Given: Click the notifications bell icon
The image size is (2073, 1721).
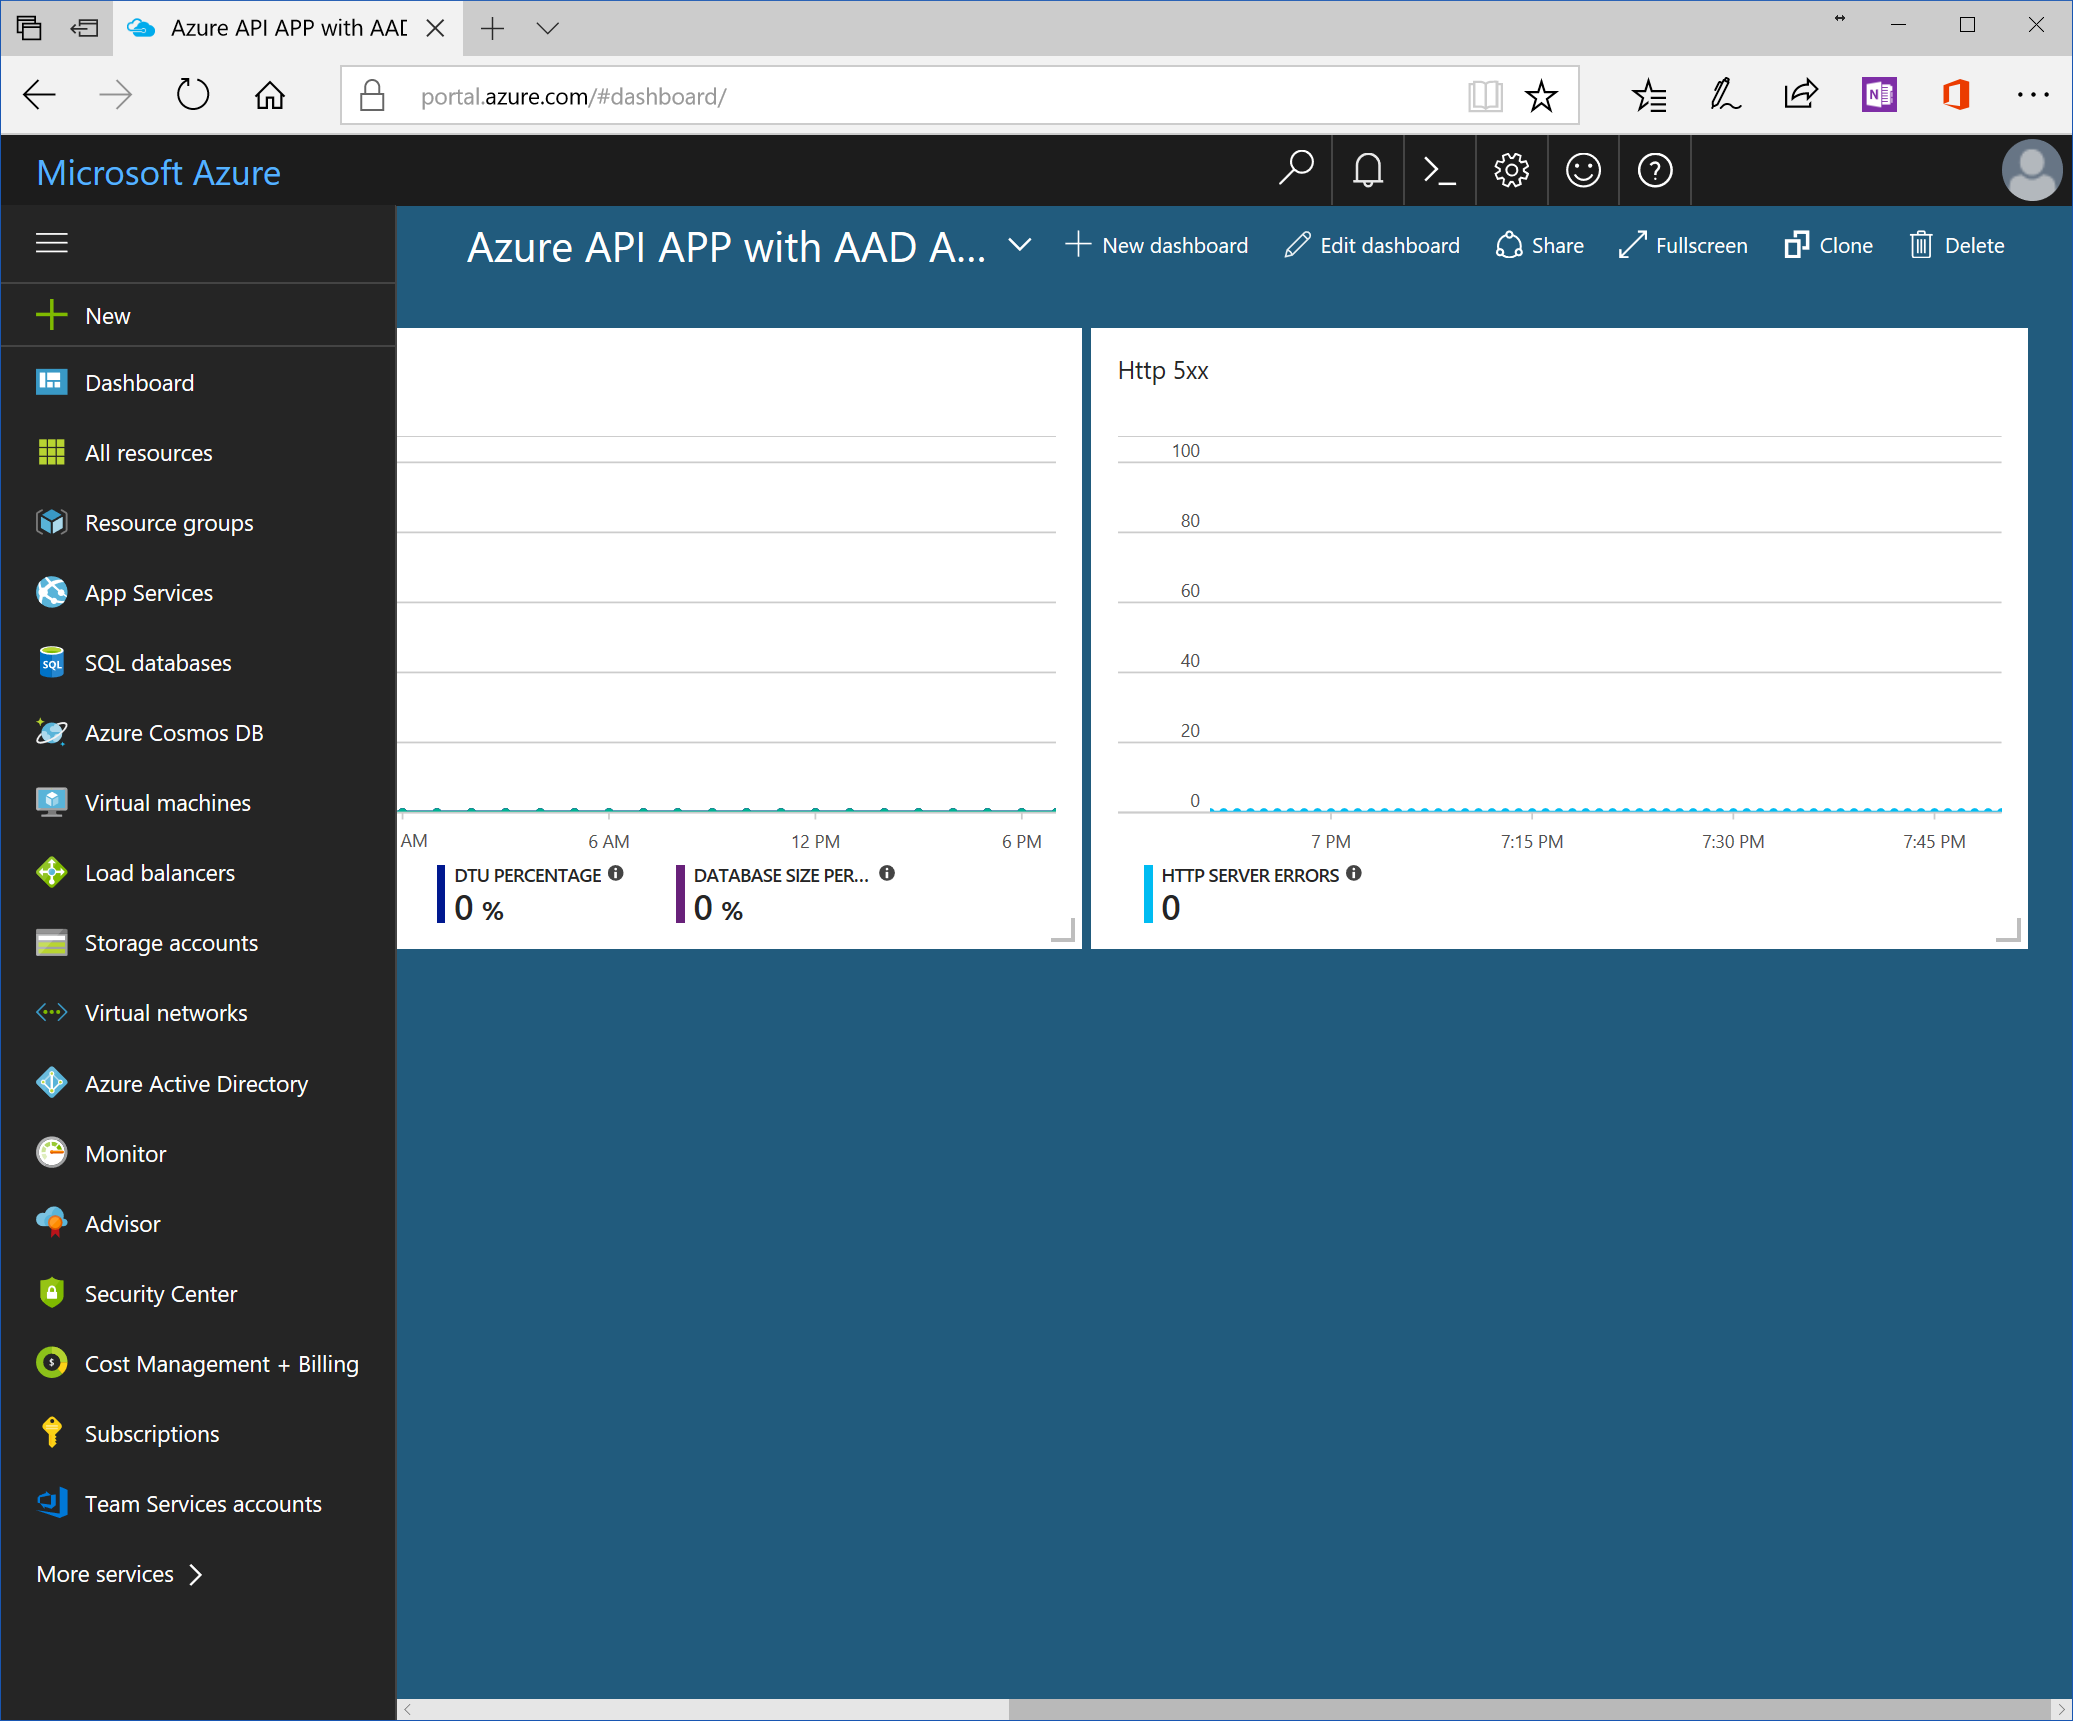Looking at the screenshot, I should tap(1367, 171).
